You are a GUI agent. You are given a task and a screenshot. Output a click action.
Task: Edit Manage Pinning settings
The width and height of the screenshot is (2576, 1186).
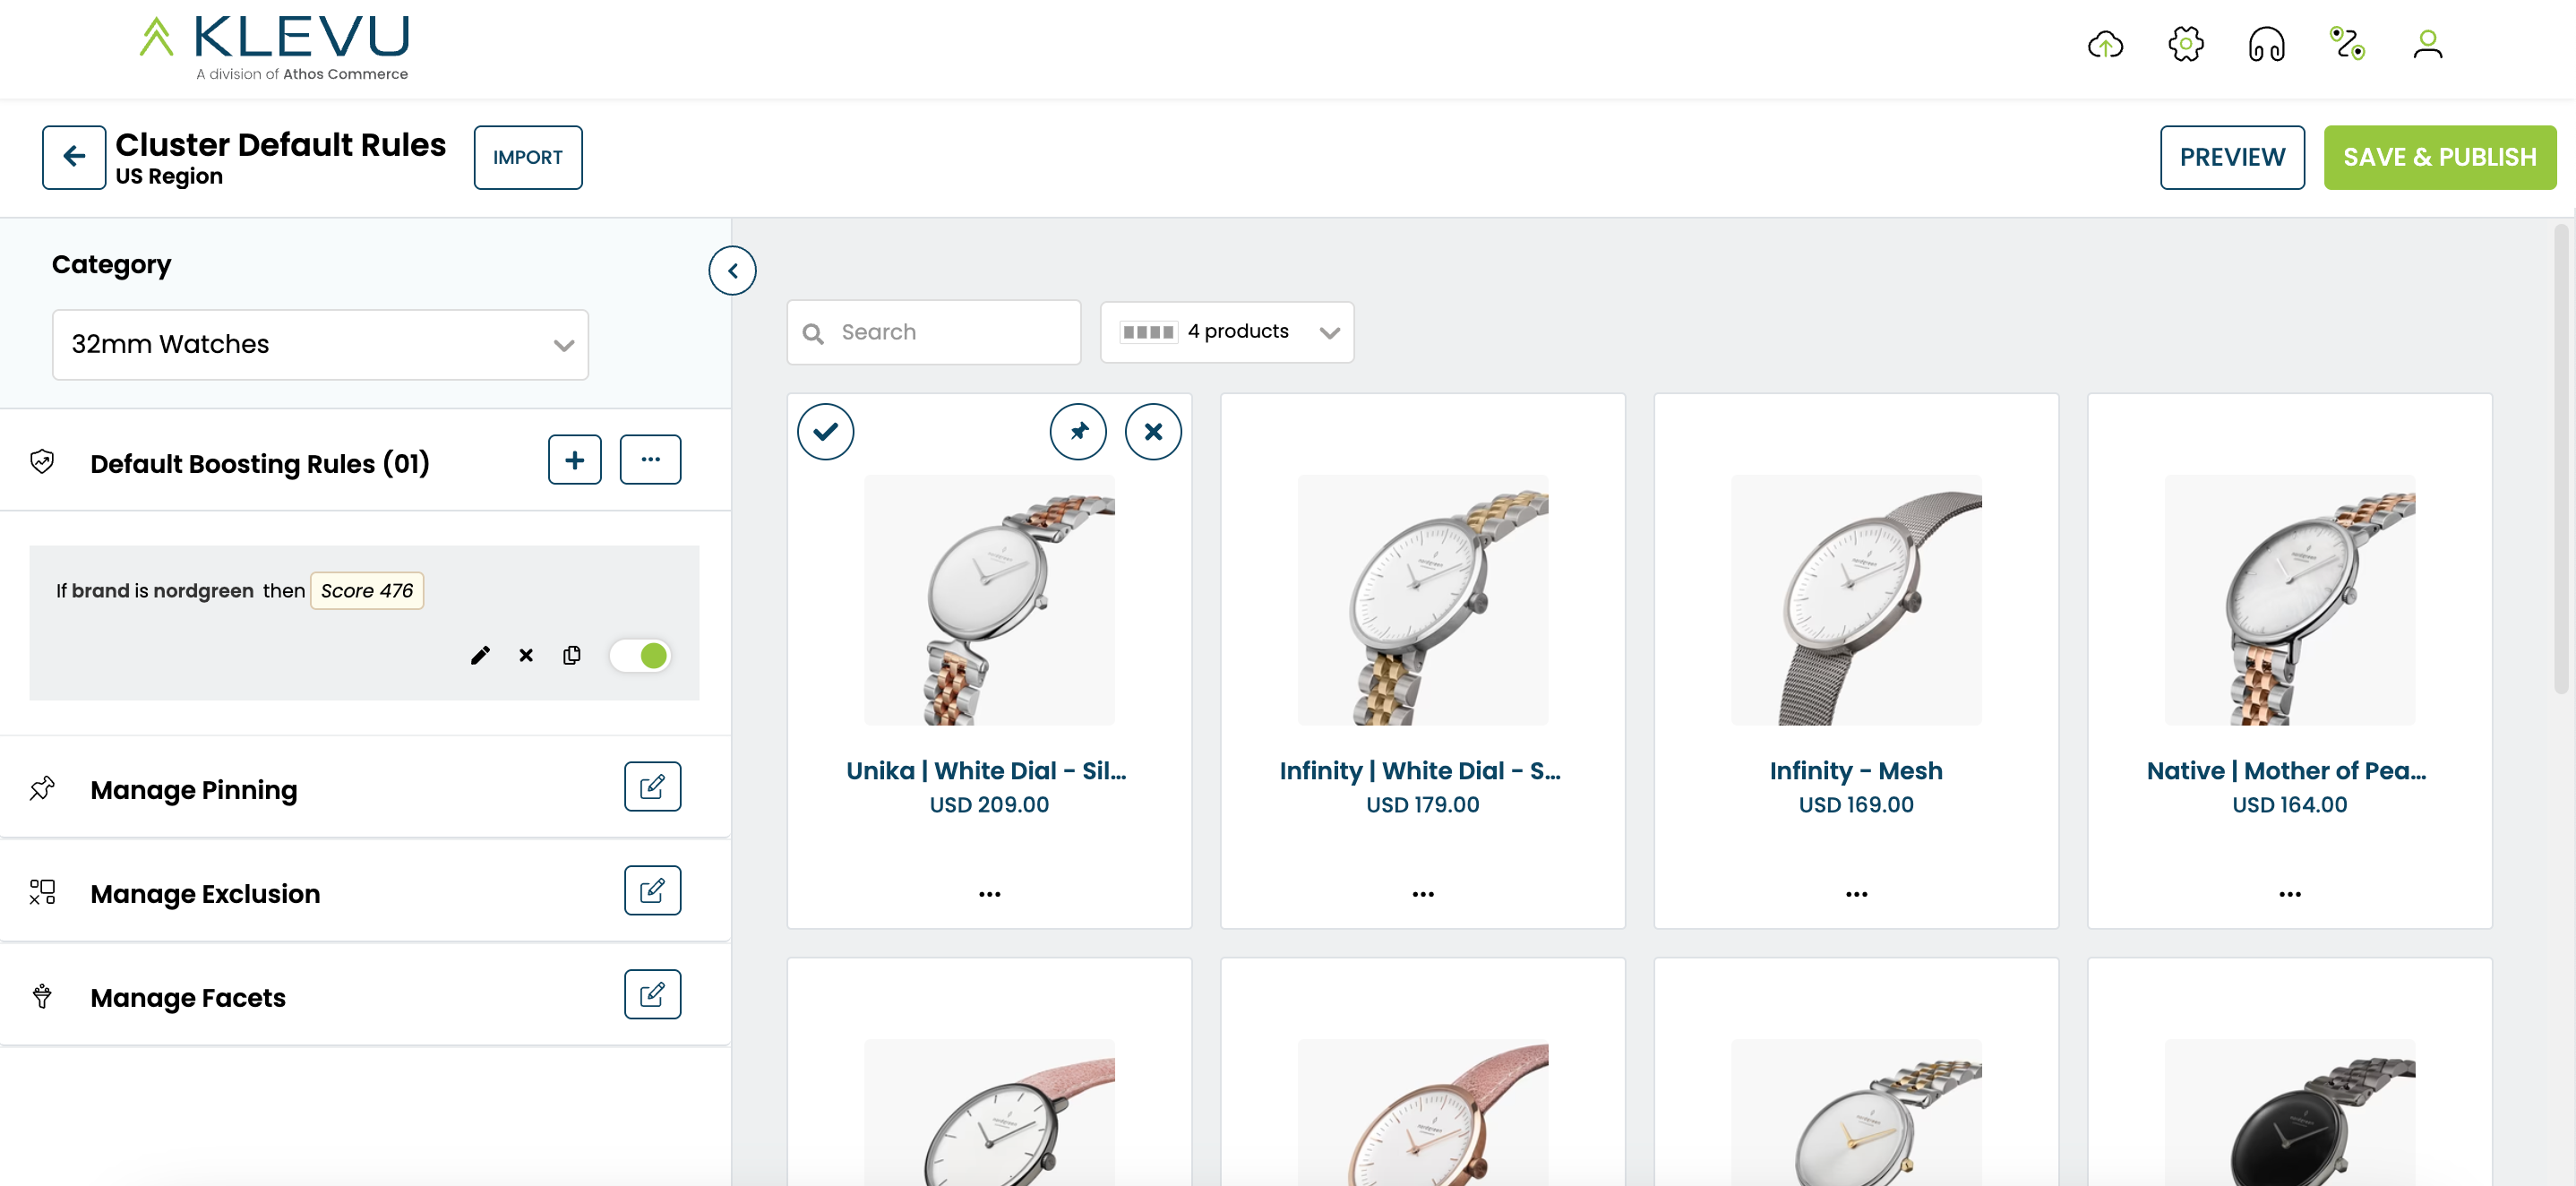pyautogui.click(x=652, y=787)
